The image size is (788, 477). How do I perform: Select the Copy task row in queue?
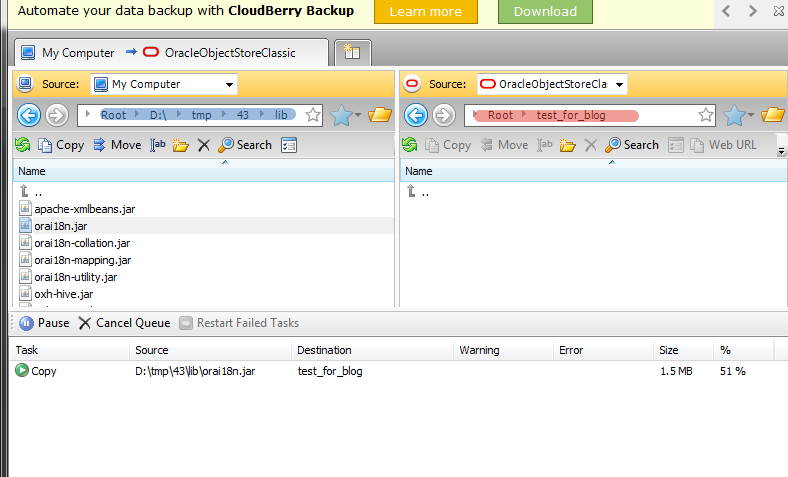click(397, 371)
